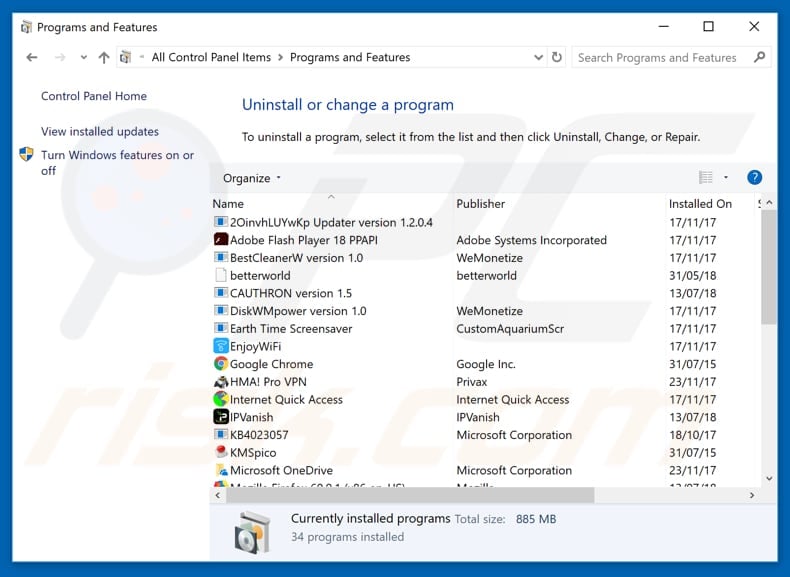Select 'DiskWMpower version 1.0' entry
The image size is (790, 577).
[x=298, y=311]
